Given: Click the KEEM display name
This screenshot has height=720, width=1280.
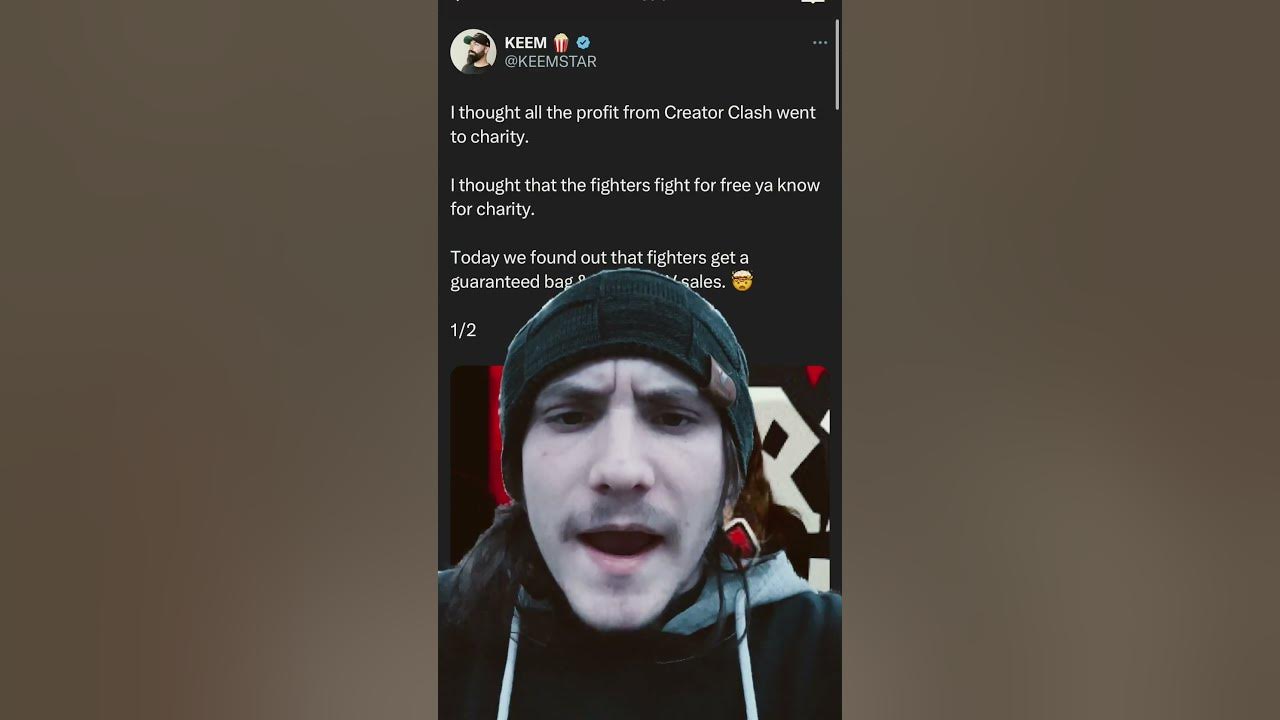Looking at the screenshot, I should [525, 43].
